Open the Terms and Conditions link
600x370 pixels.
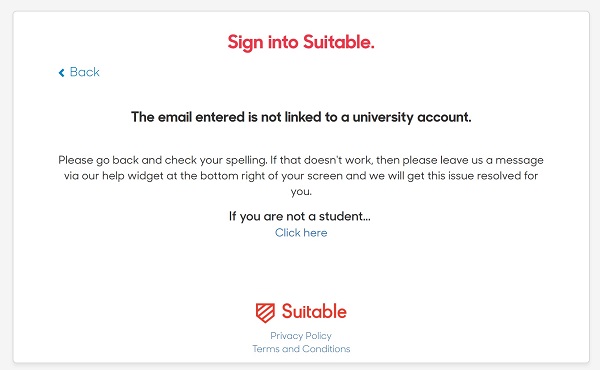(301, 349)
